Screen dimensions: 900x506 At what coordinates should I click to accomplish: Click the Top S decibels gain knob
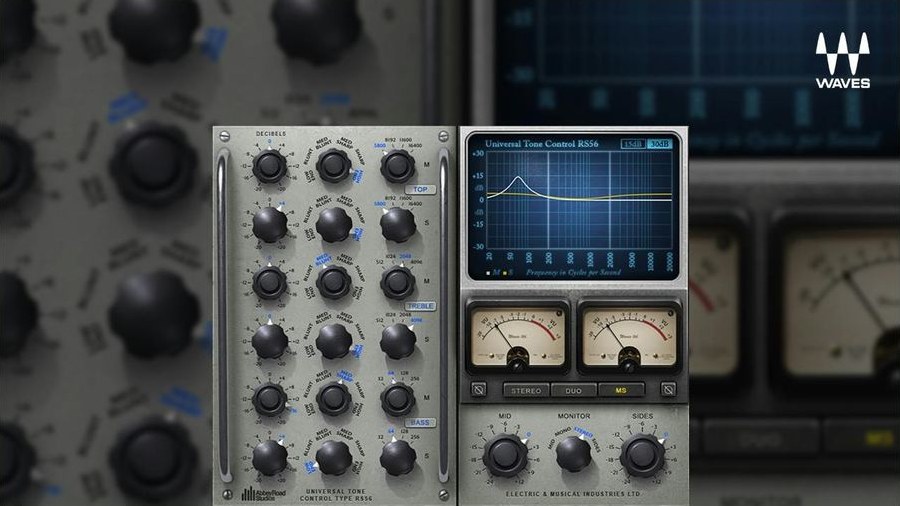pos(270,224)
